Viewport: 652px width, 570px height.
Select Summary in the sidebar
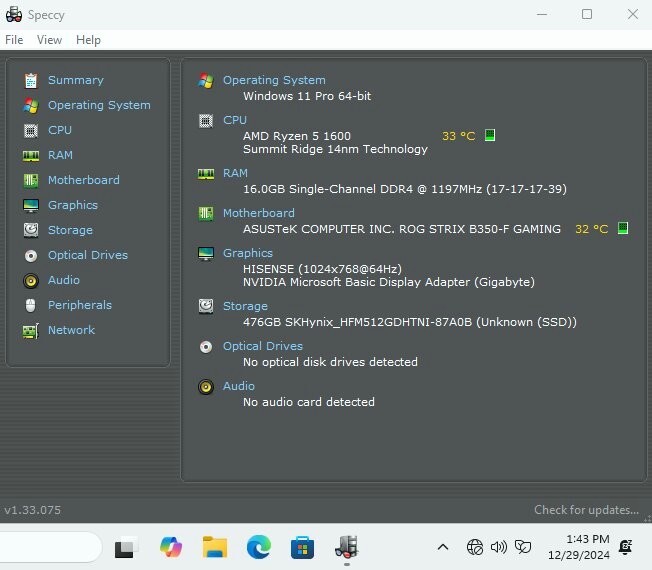[x=76, y=80]
